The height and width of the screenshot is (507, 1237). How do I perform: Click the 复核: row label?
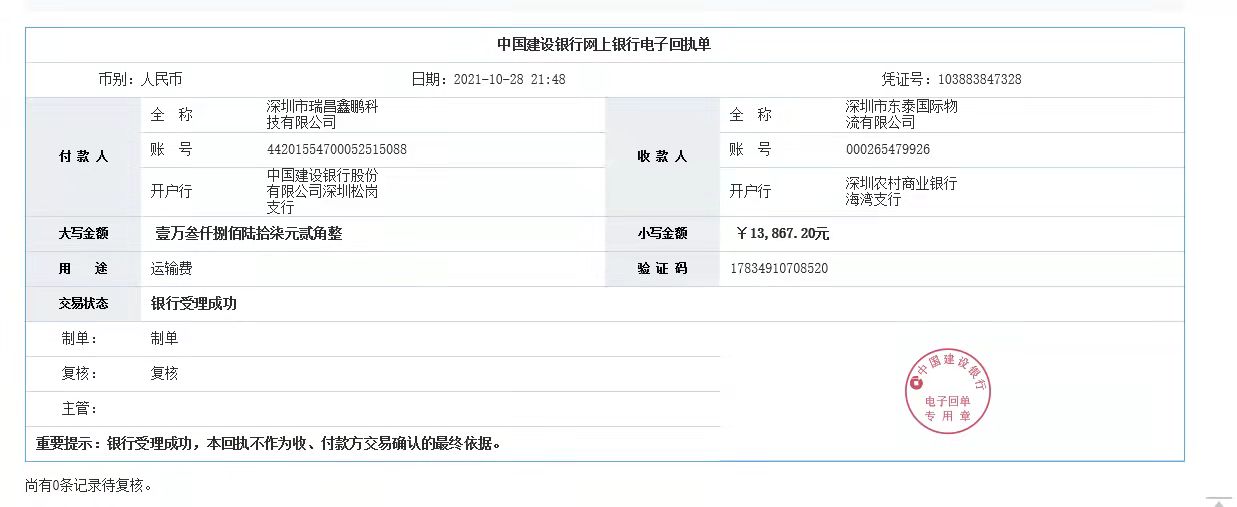[x=80, y=373]
